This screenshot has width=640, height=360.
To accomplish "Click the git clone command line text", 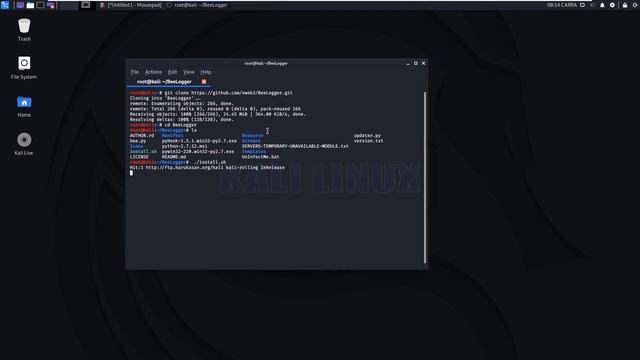I will point(211,93).
